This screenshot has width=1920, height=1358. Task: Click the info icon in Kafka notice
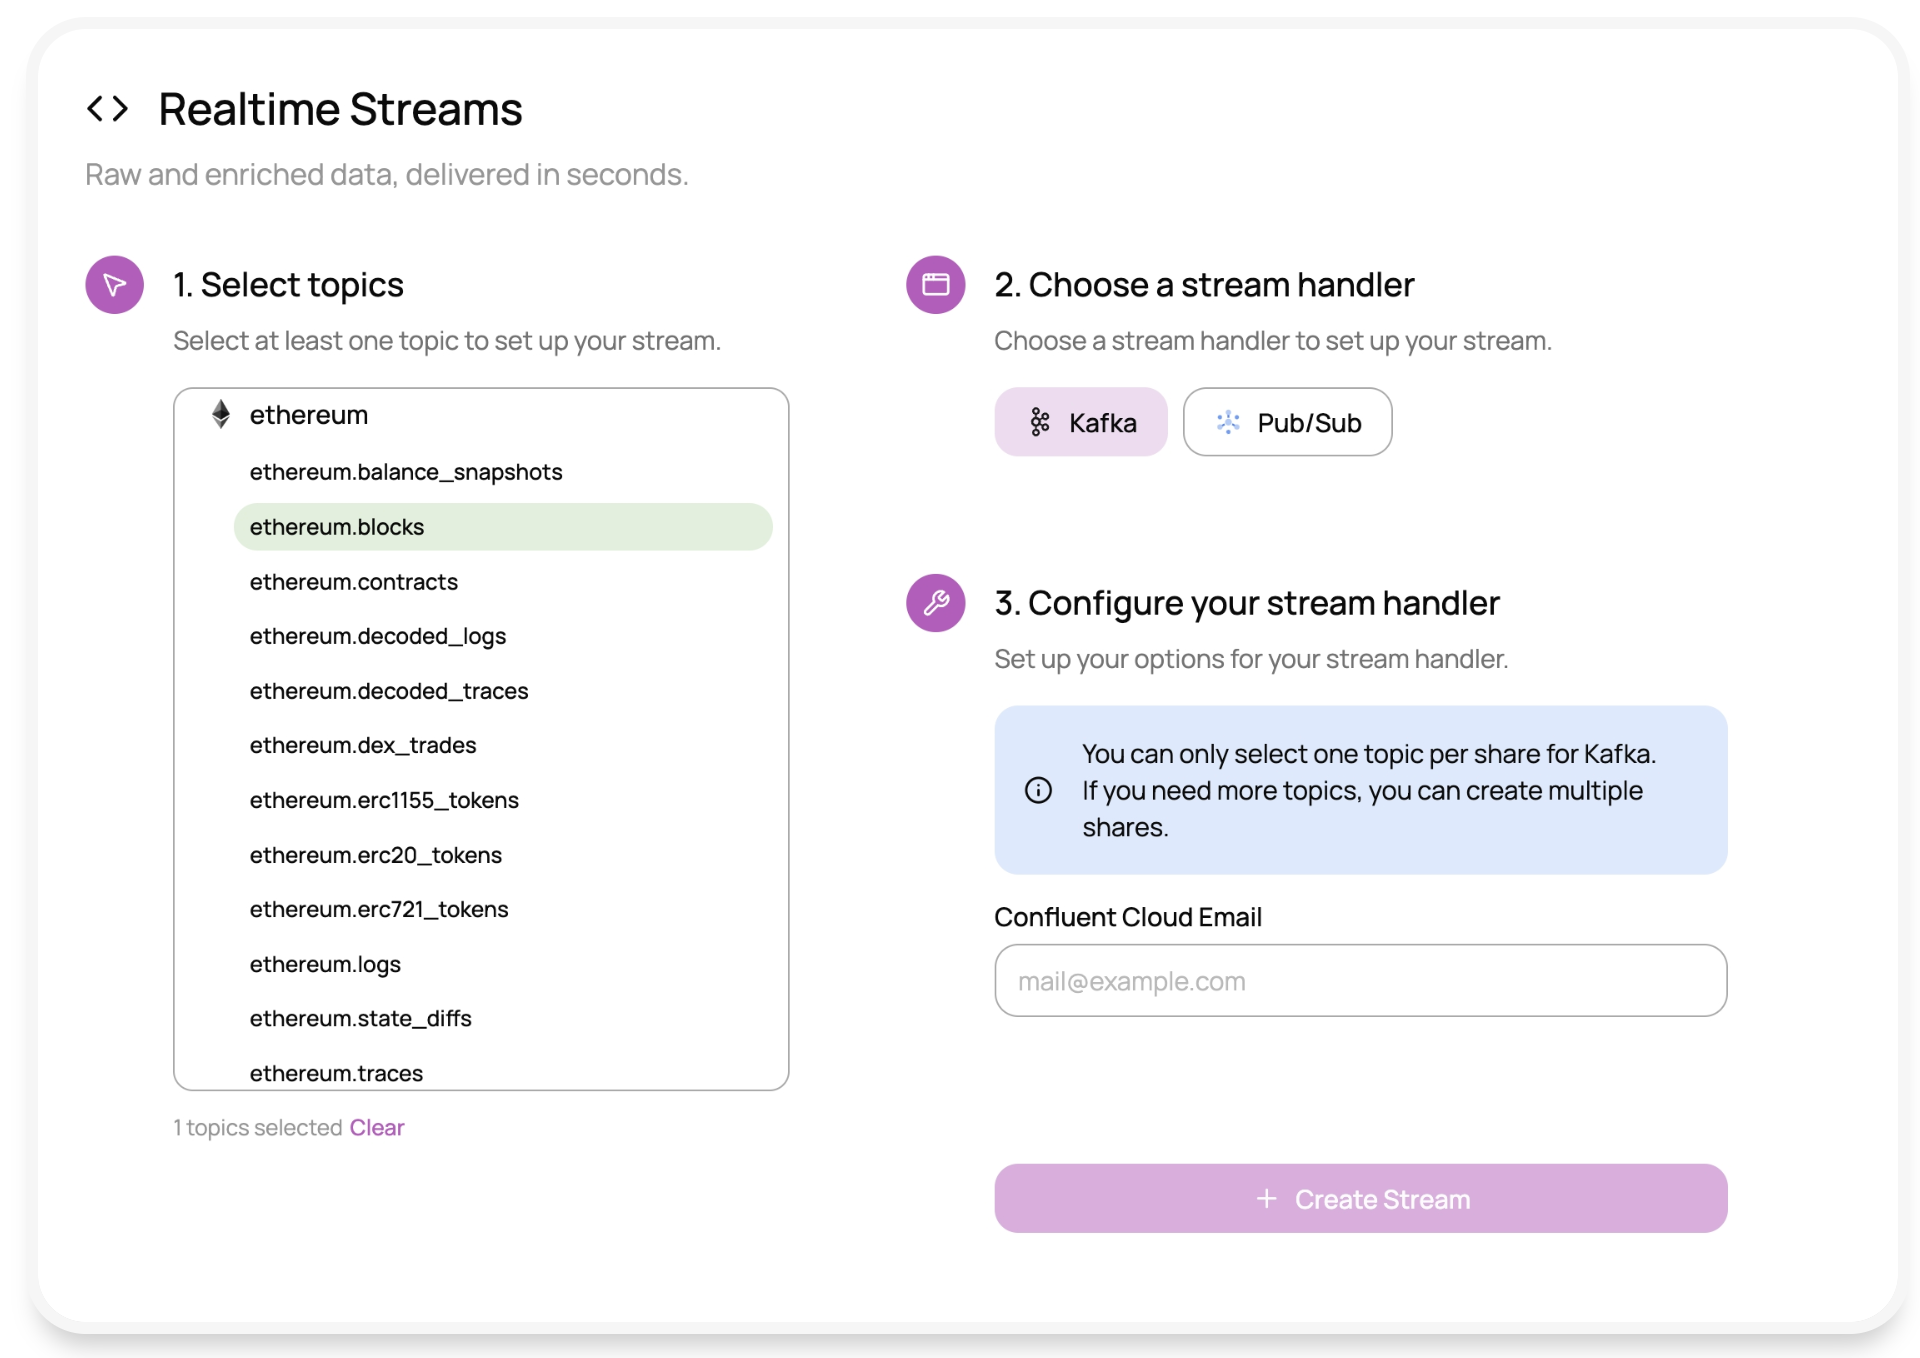tap(1038, 790)
